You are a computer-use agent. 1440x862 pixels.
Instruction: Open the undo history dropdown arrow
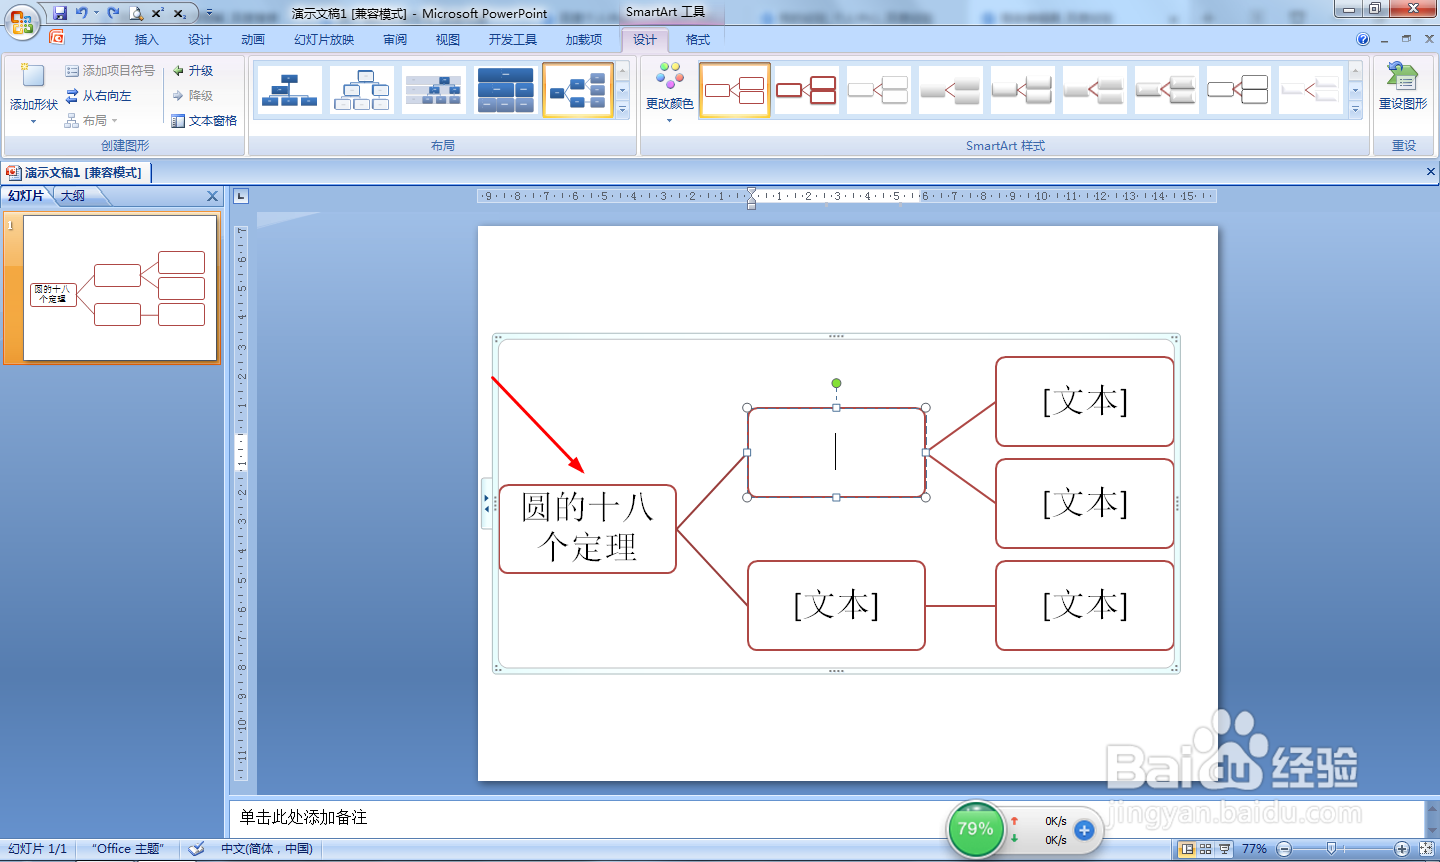96,13
